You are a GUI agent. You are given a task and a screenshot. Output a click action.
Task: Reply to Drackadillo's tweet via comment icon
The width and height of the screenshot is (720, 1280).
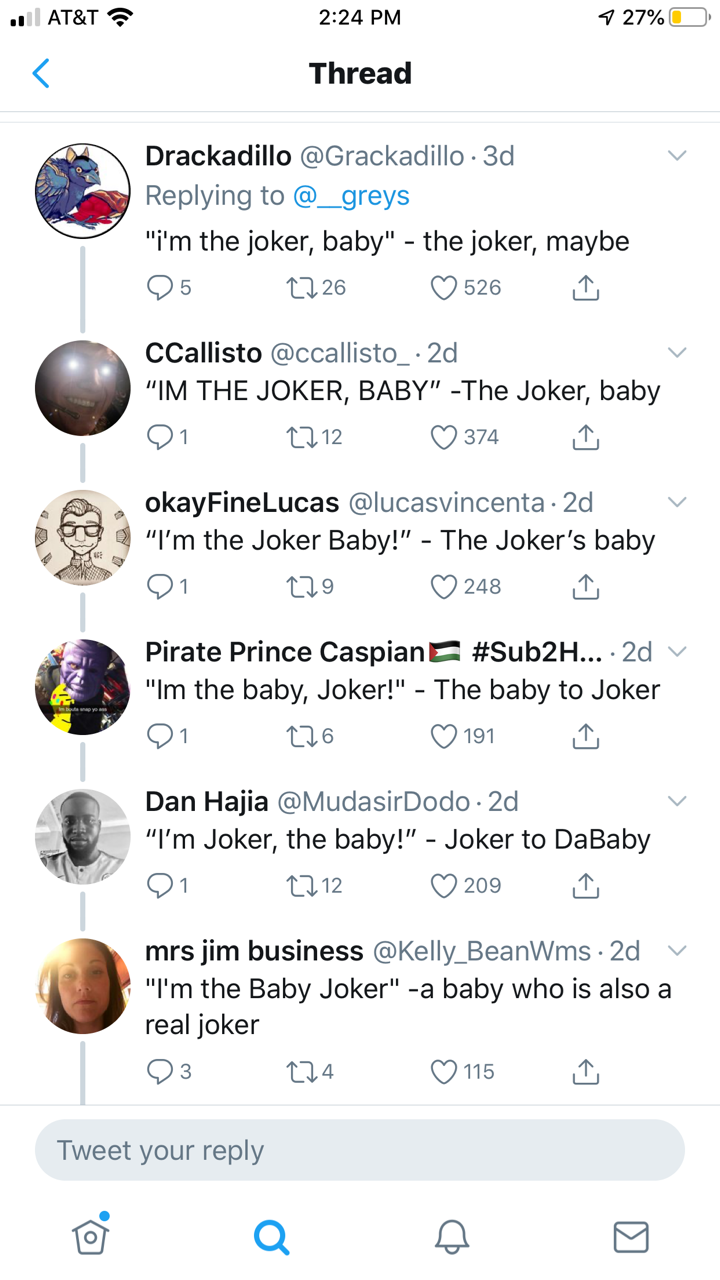(160, 288)
